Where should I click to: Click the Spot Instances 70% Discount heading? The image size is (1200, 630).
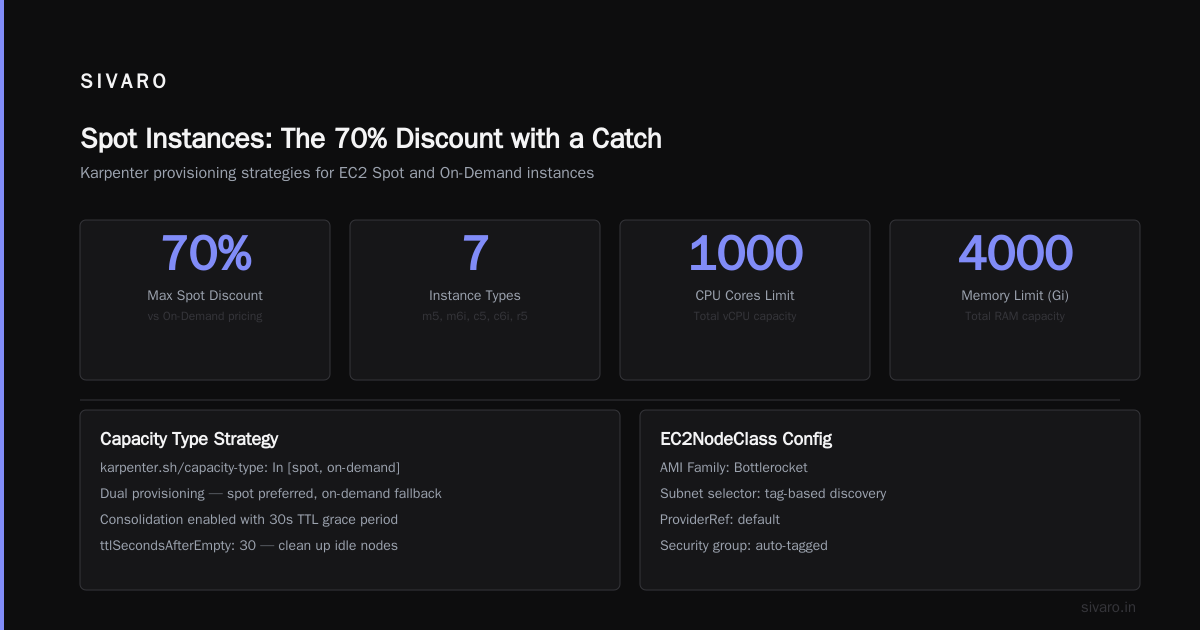(x=371, y=138)
